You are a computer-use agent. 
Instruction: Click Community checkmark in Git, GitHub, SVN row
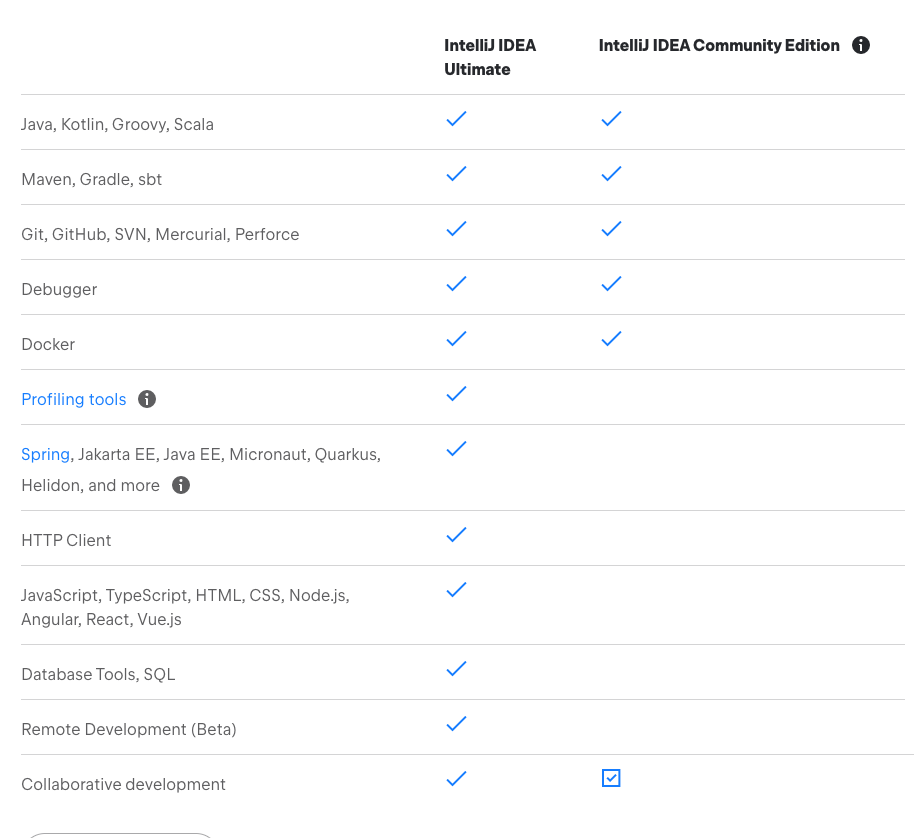coord(611,228)
